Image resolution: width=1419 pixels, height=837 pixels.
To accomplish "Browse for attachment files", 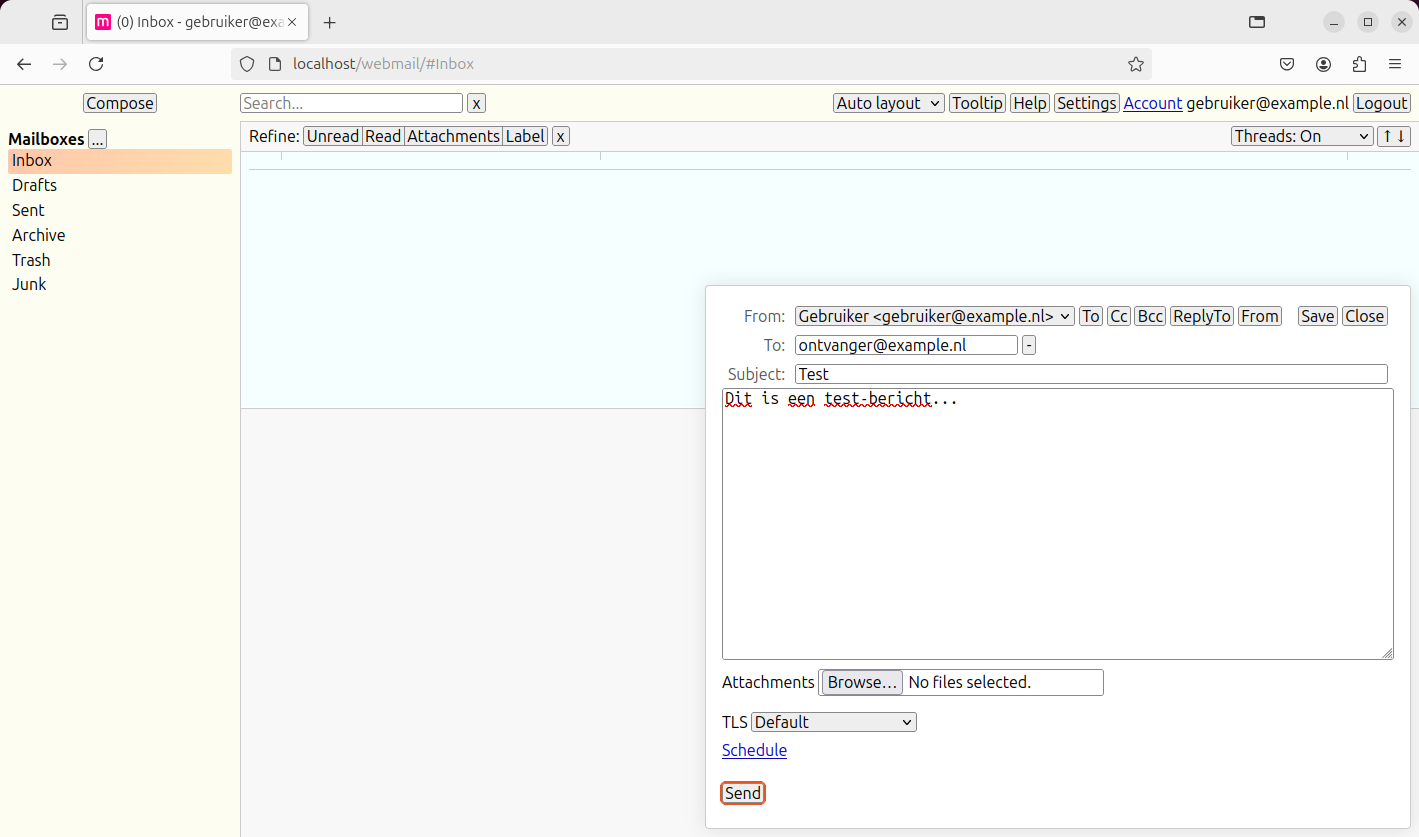I will [x=862, y=682].
